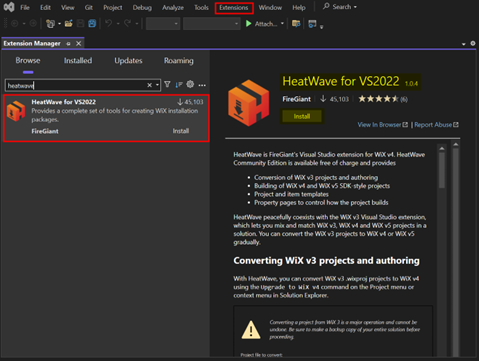Open the File menu
Screen dimensions: 479x361
(25, 7)
